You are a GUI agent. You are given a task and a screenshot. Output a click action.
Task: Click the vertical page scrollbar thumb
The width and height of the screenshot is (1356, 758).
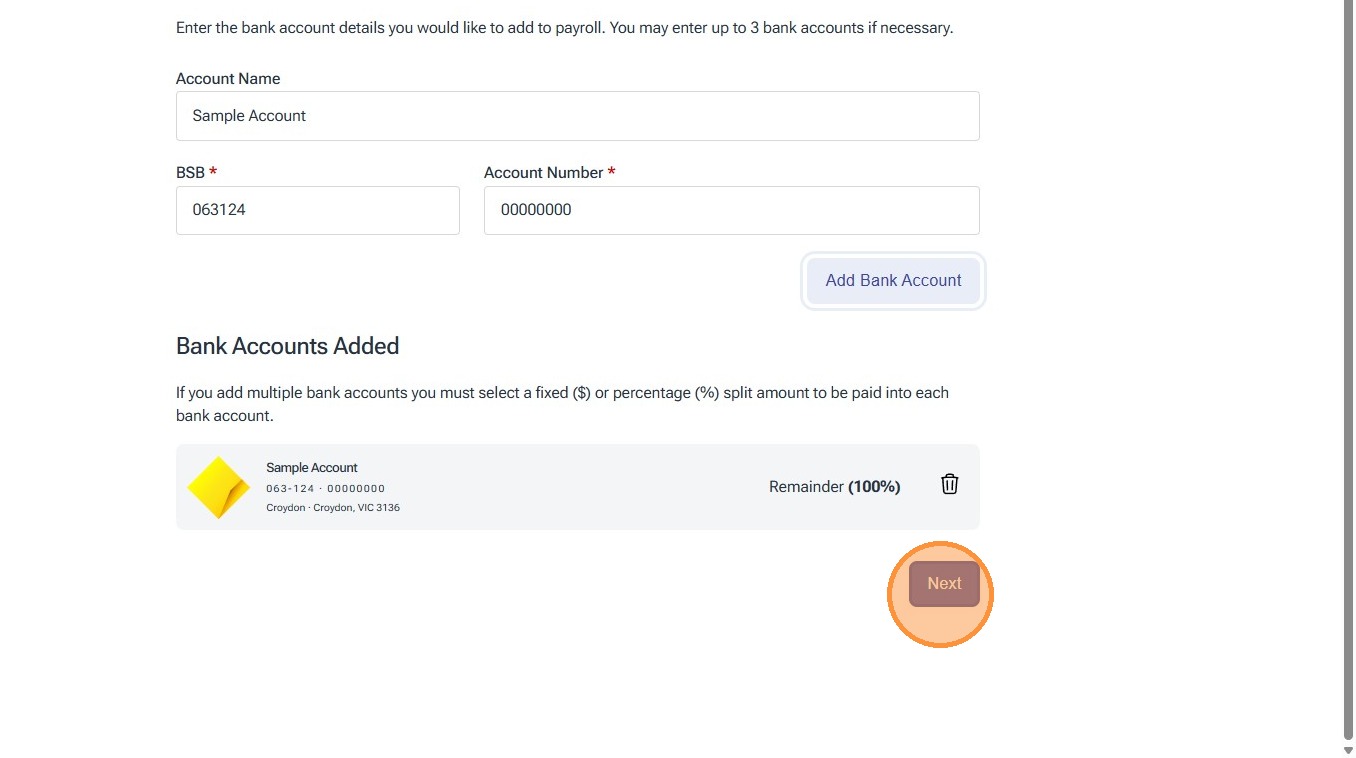(x=1348, y=360)
